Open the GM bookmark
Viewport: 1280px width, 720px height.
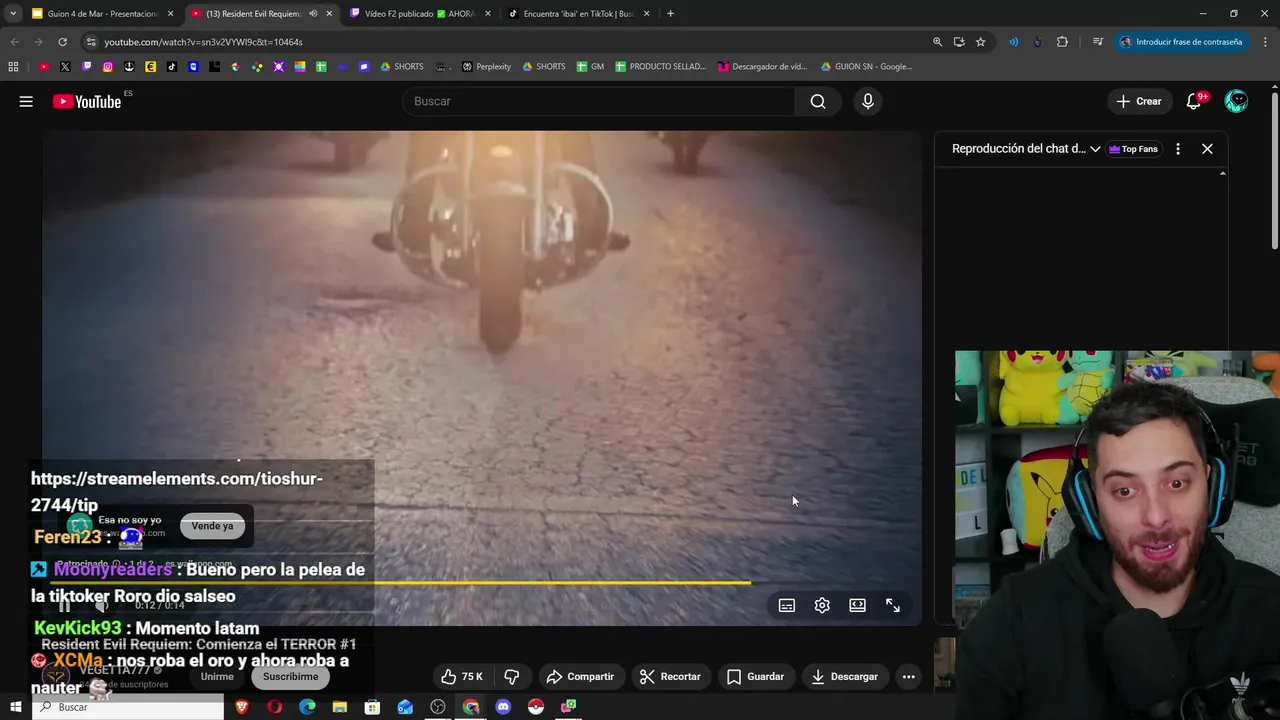point(590,67)
